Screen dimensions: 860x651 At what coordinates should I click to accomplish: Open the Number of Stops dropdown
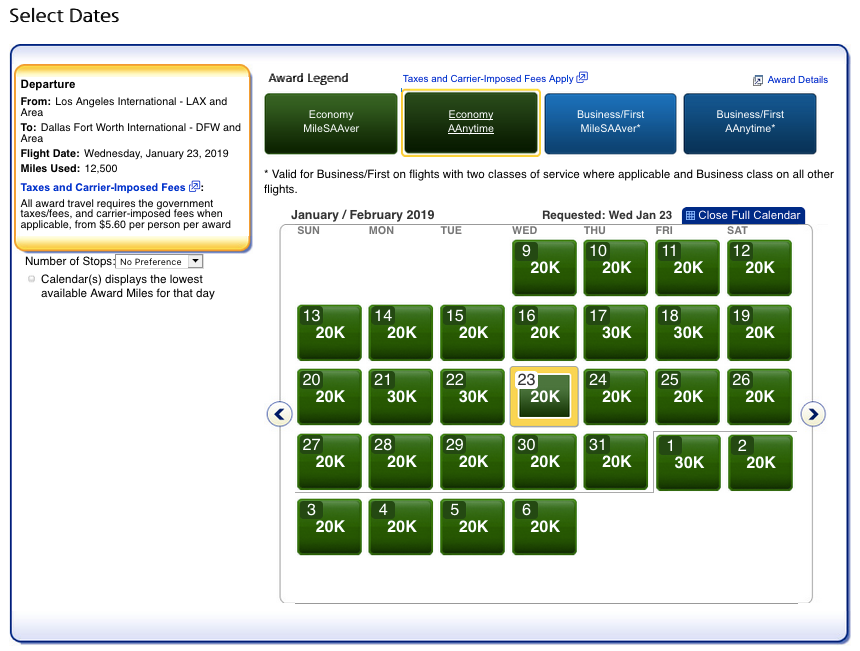pos(160,262)
